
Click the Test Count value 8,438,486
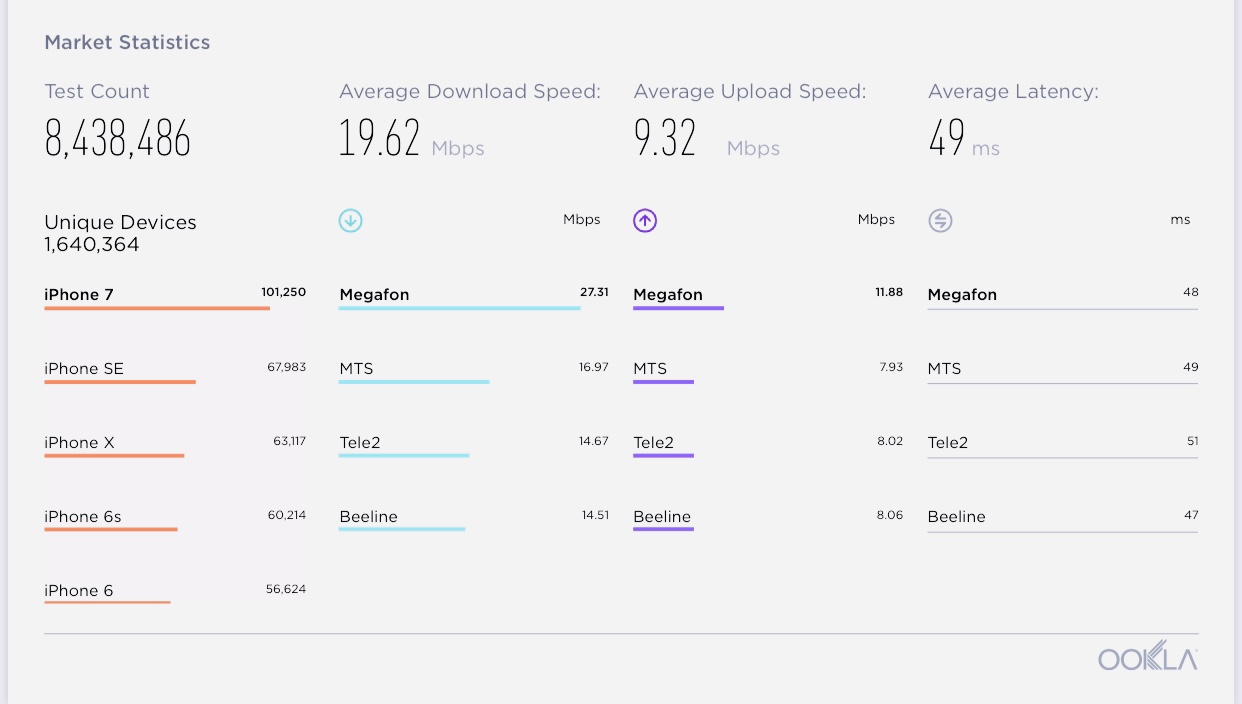(118, 139)
